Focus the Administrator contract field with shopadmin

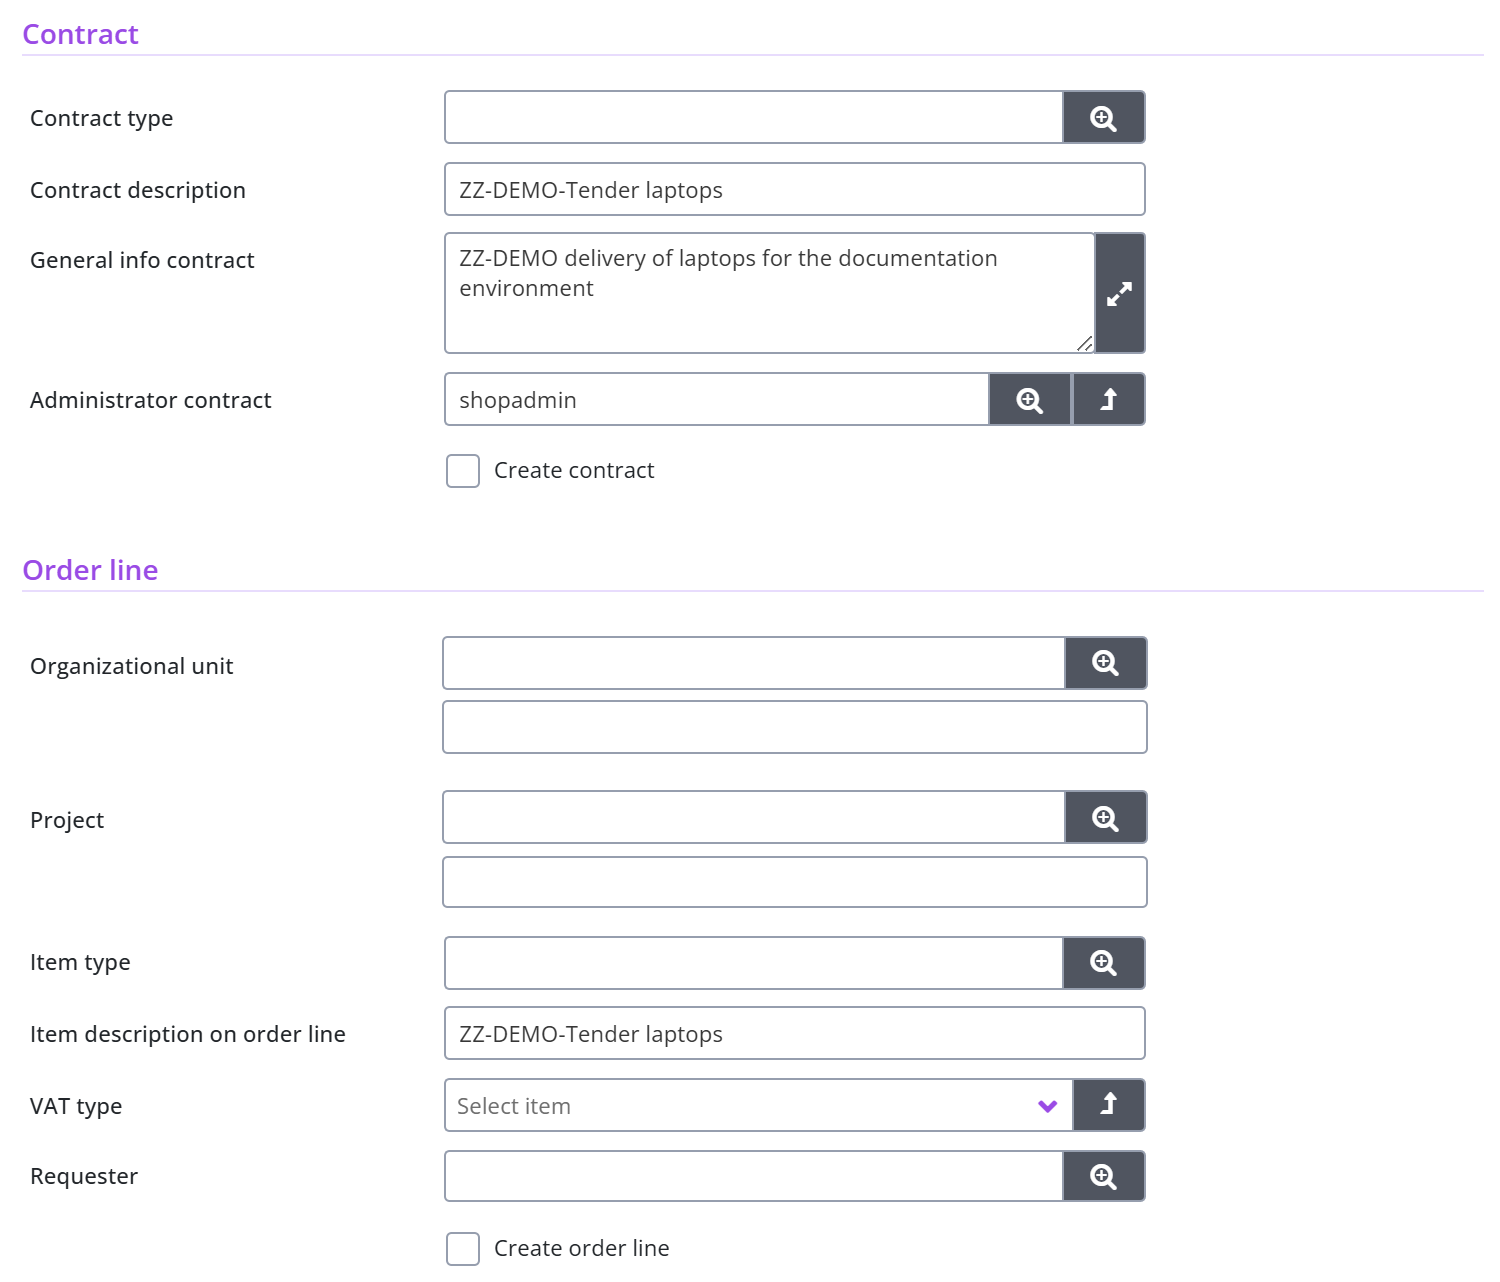click(x=717, y=400)
